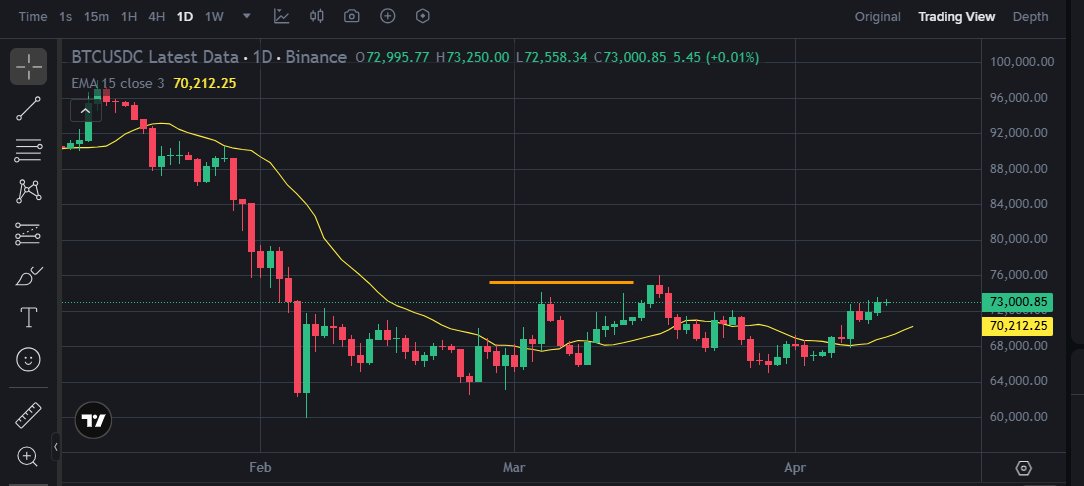Click the TradingView logo badge

(x=93, y=420)
